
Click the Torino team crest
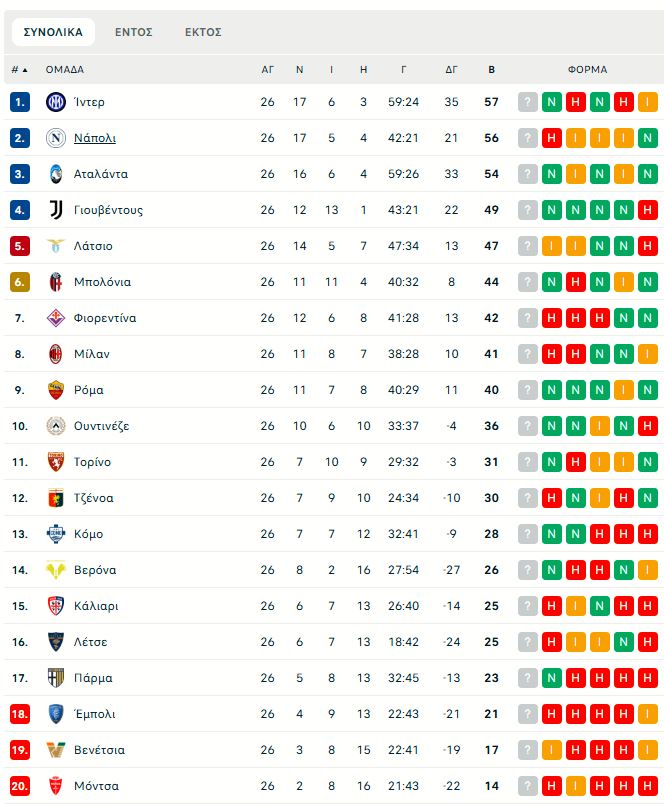pos(55,462)
